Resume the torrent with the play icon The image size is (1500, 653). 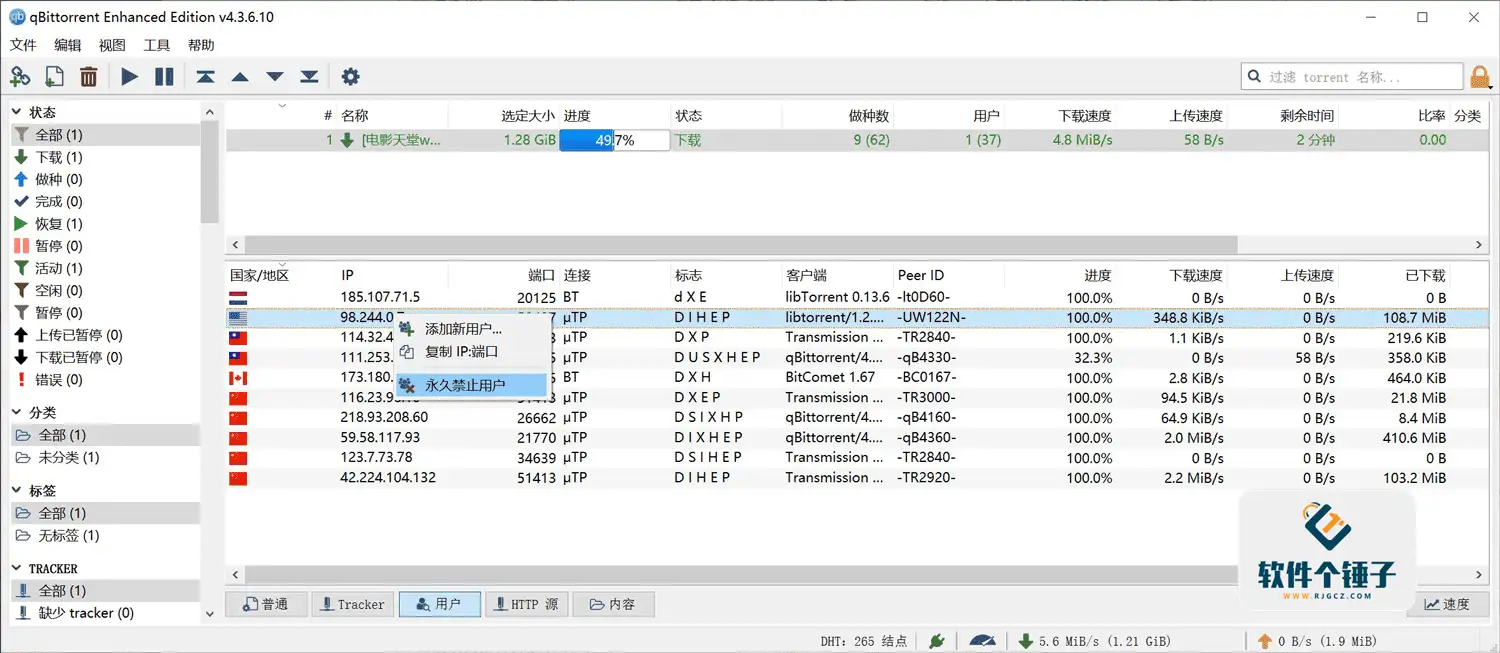(x=129, y=76)
